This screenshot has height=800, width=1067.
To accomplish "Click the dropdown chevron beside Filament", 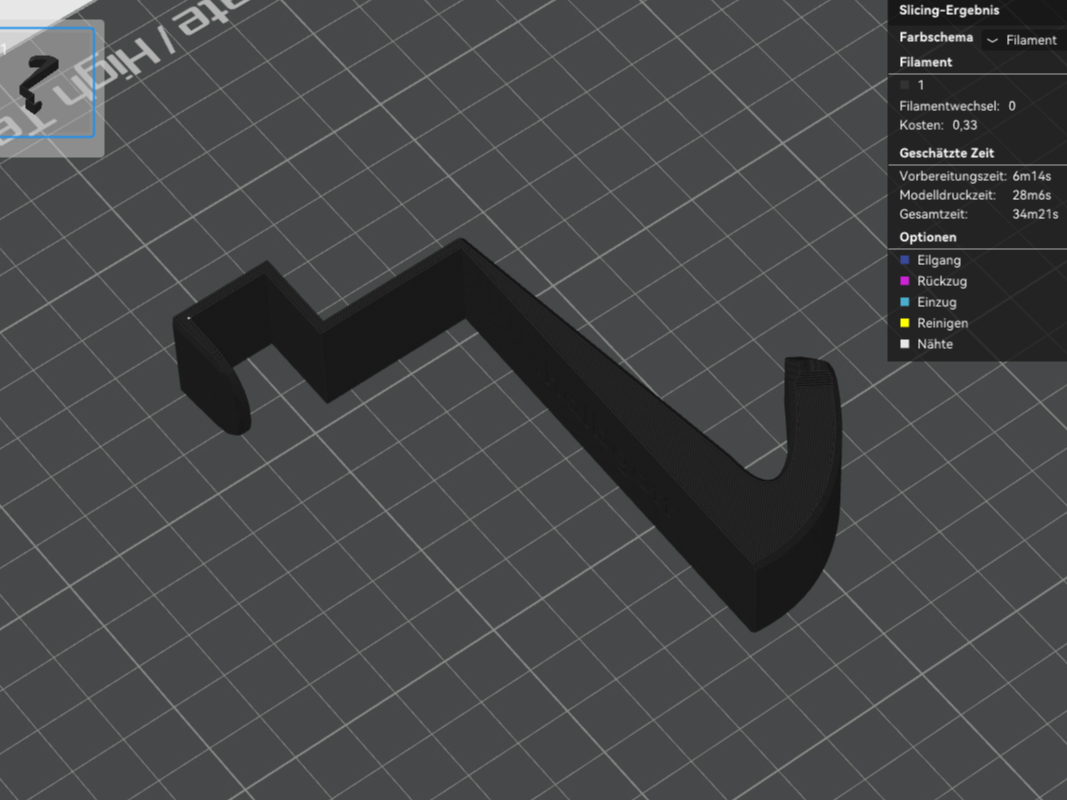I will click(x=992, y=41).
